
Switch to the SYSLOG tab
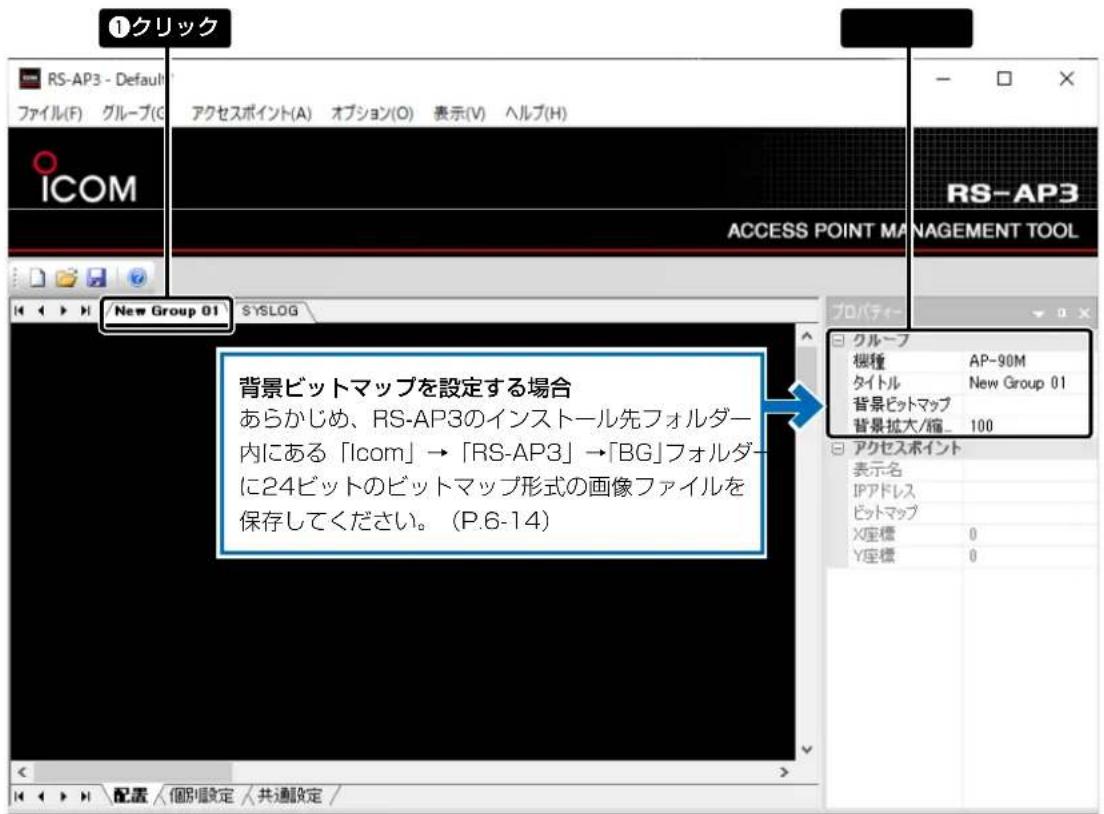click(270, 311)
